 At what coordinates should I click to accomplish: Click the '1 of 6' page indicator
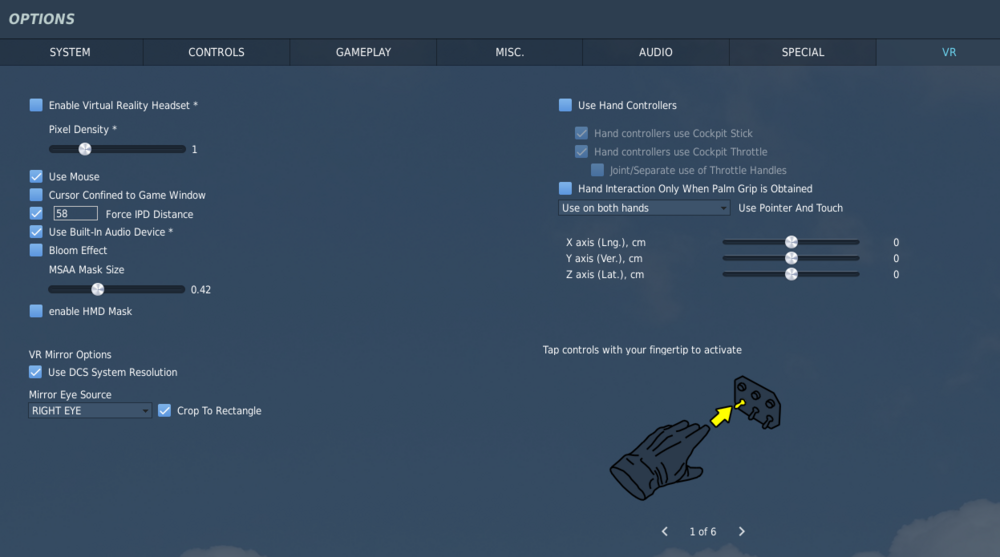click(x=703, y=531)
